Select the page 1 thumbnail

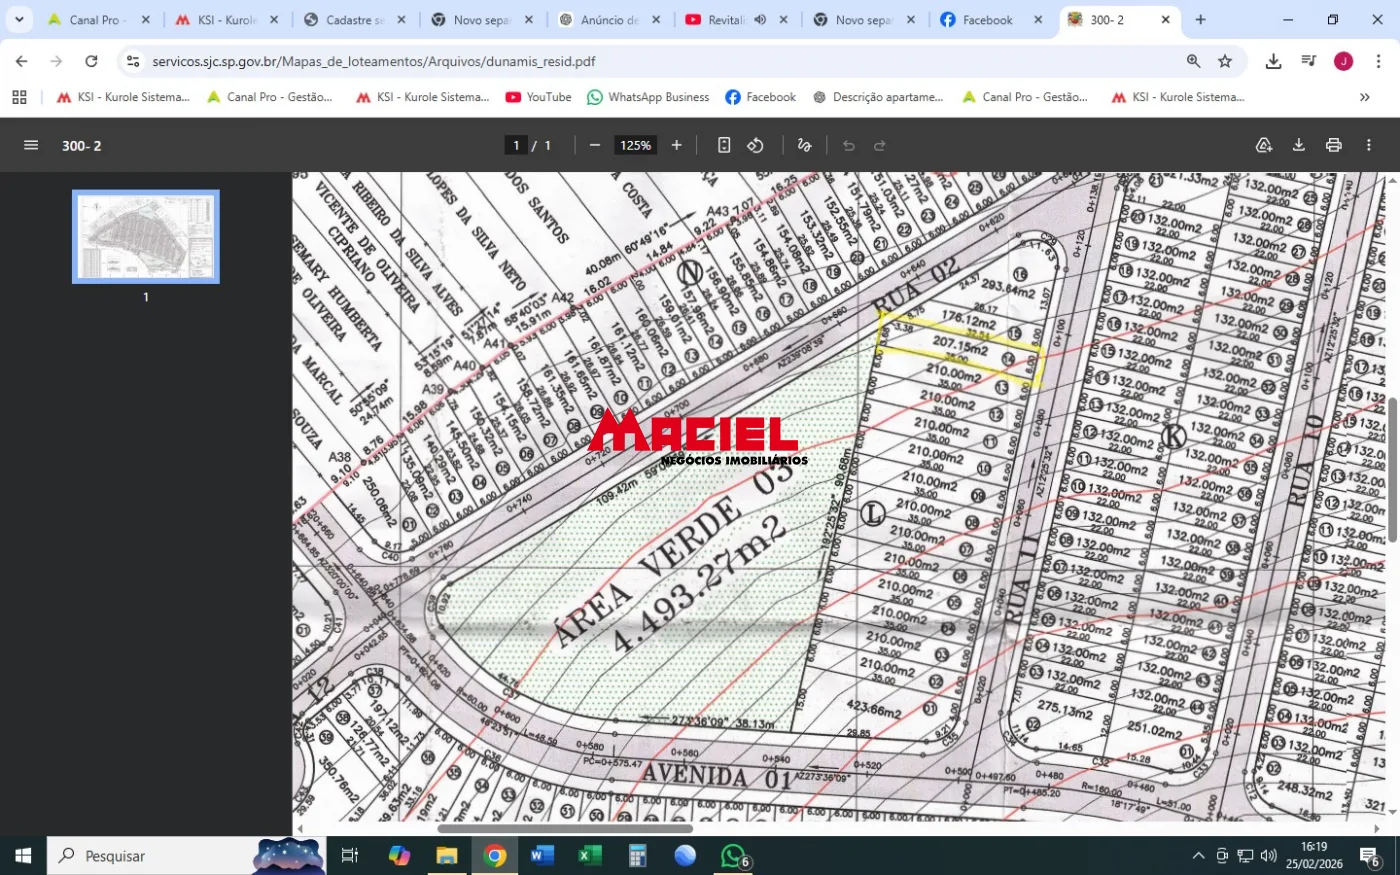coord(146,237)
